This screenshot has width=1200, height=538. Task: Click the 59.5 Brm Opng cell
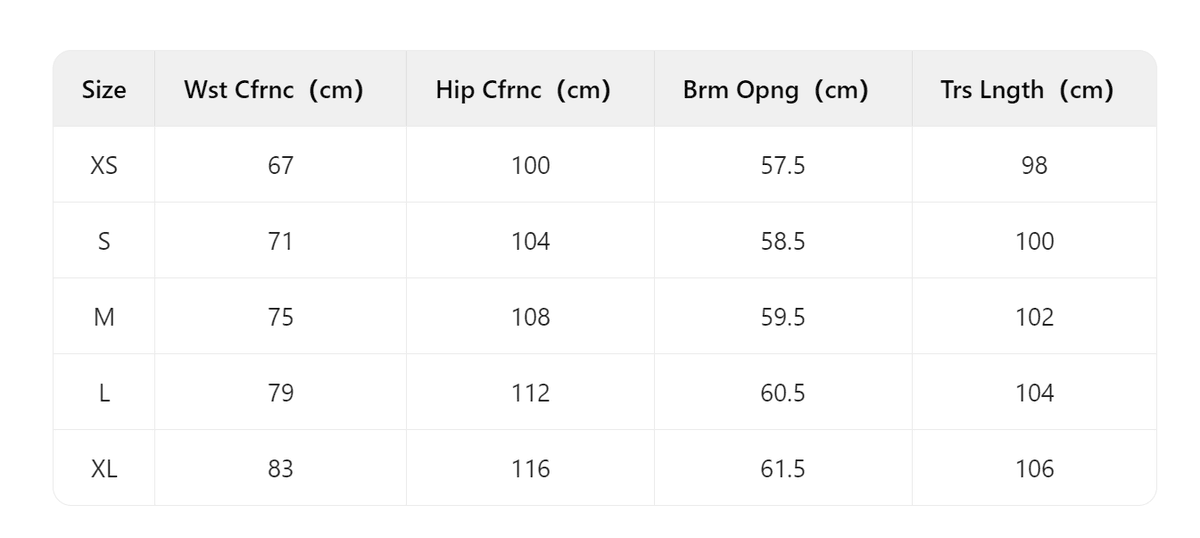pos(783,318)
